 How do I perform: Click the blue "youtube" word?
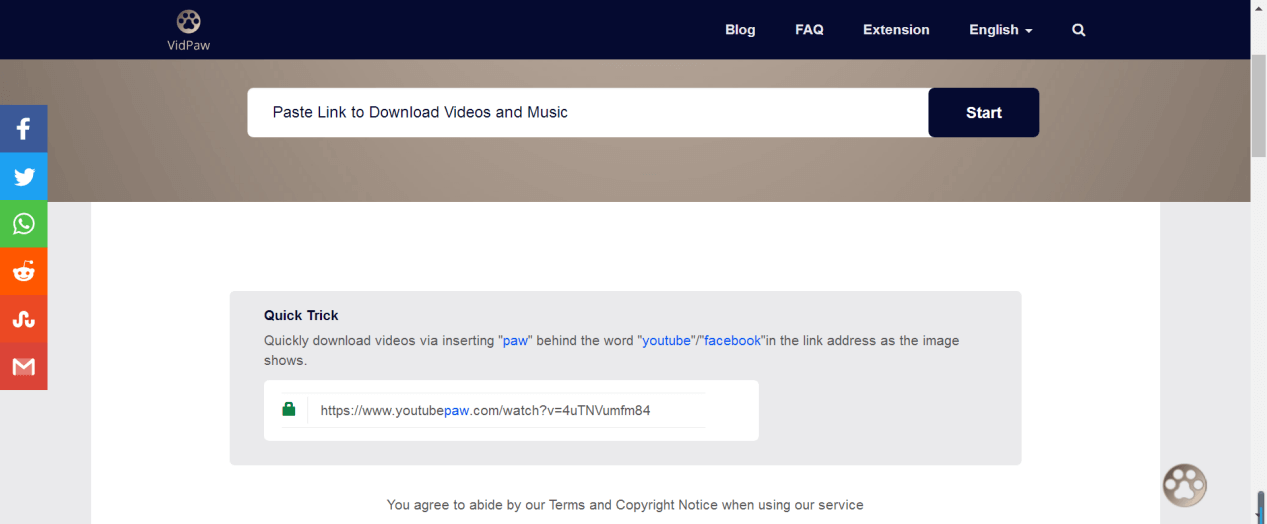666,341
